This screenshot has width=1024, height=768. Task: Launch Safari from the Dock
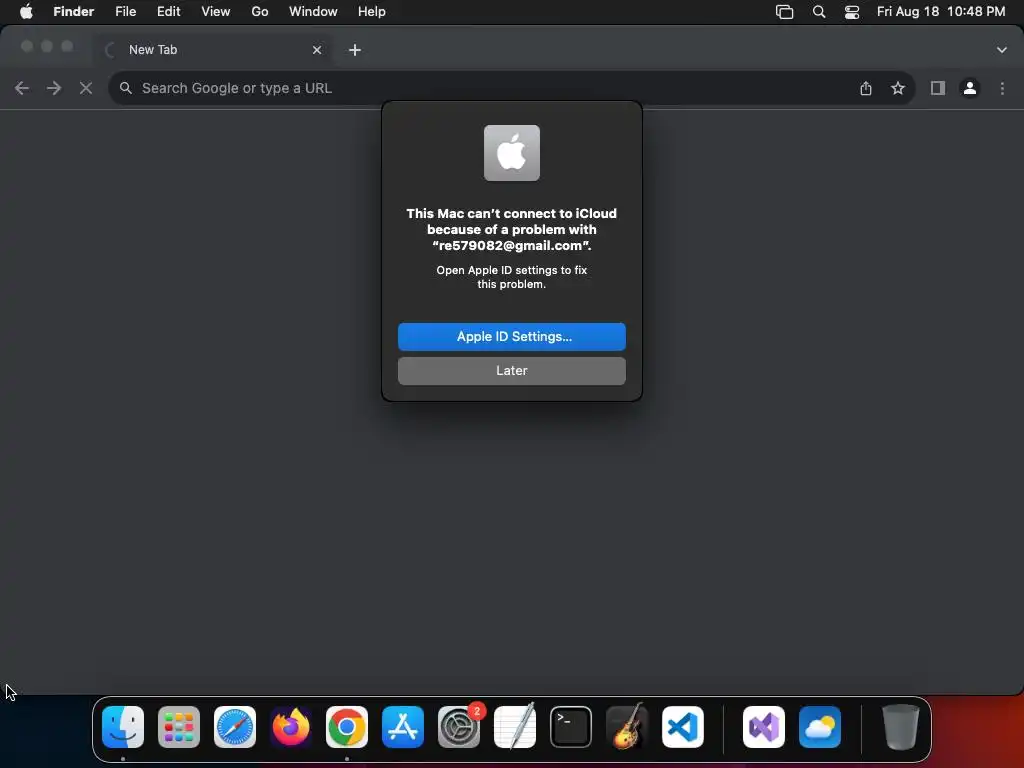pyautogui.click(x=235, y=727)
